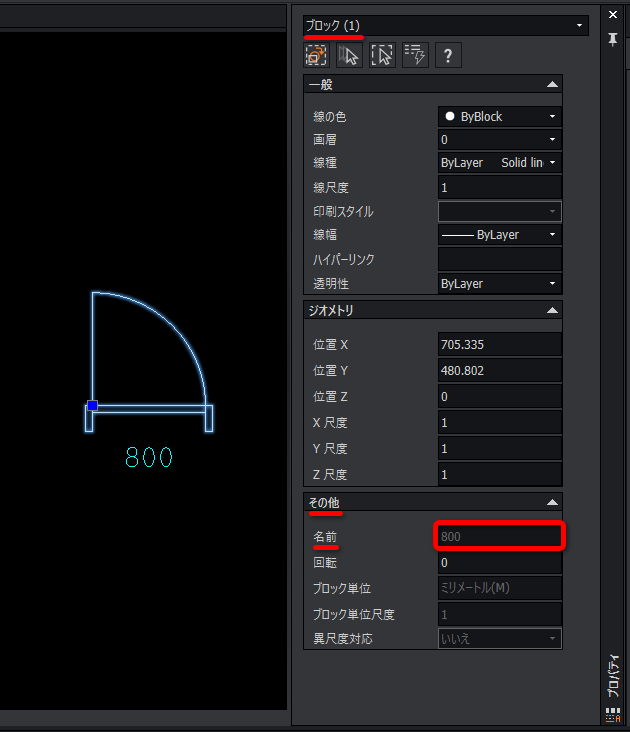Click the palette properties icon at bottom
This screenshot has width=630, height=732.
click(x=613, y=714)
